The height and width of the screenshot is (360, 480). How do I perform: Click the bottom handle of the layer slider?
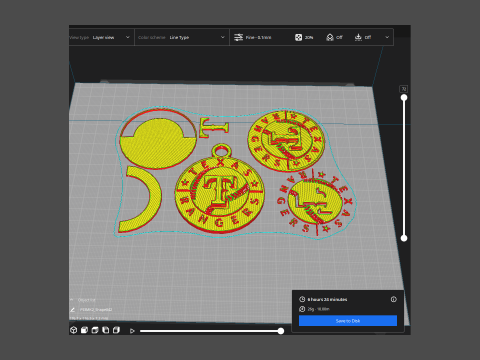404,238
